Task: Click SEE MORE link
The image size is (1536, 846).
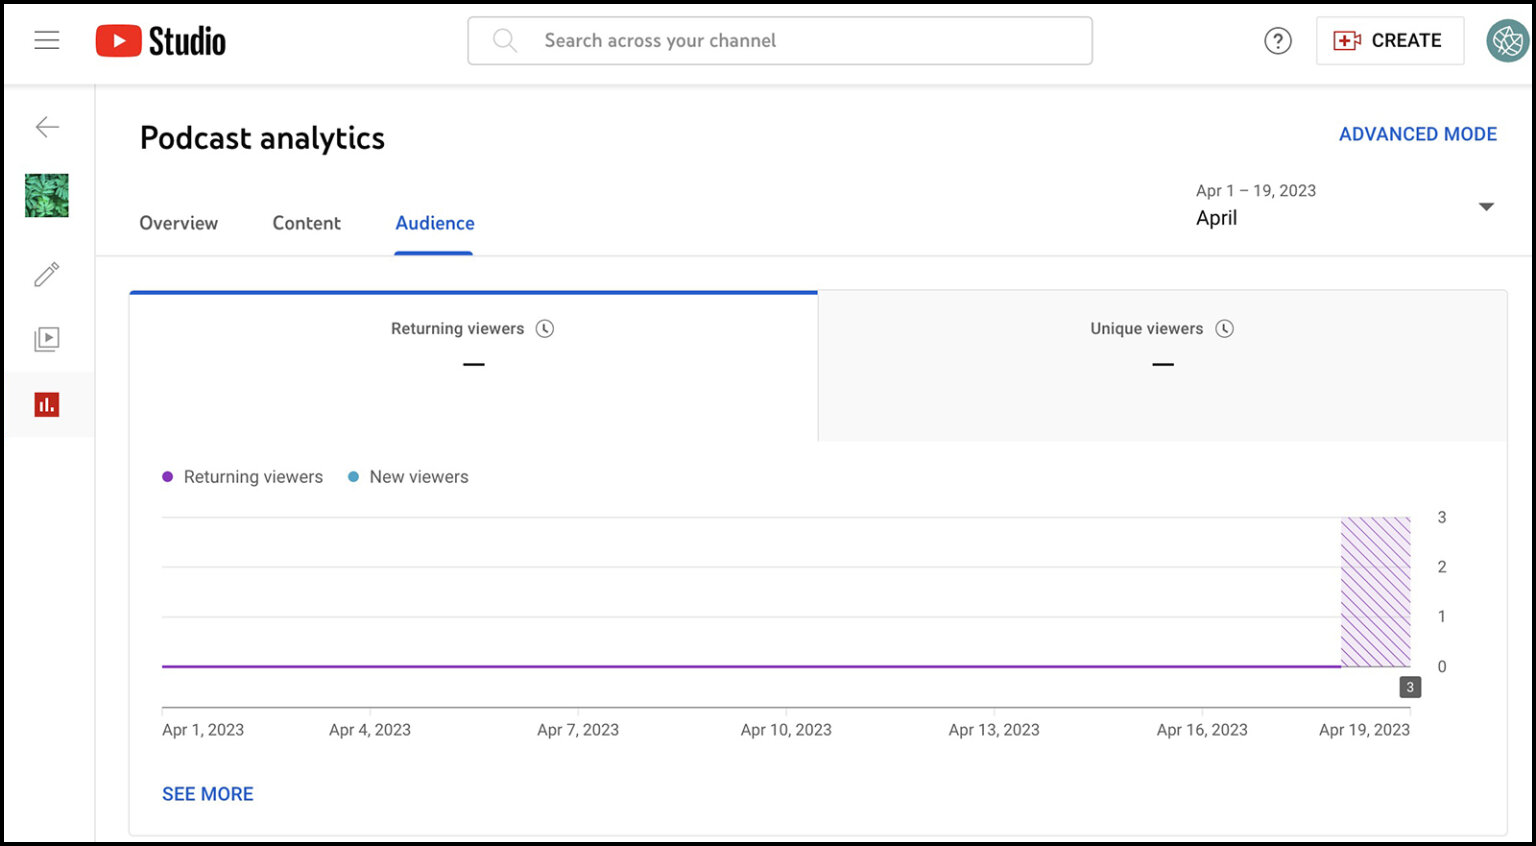Action: [208, 794]
